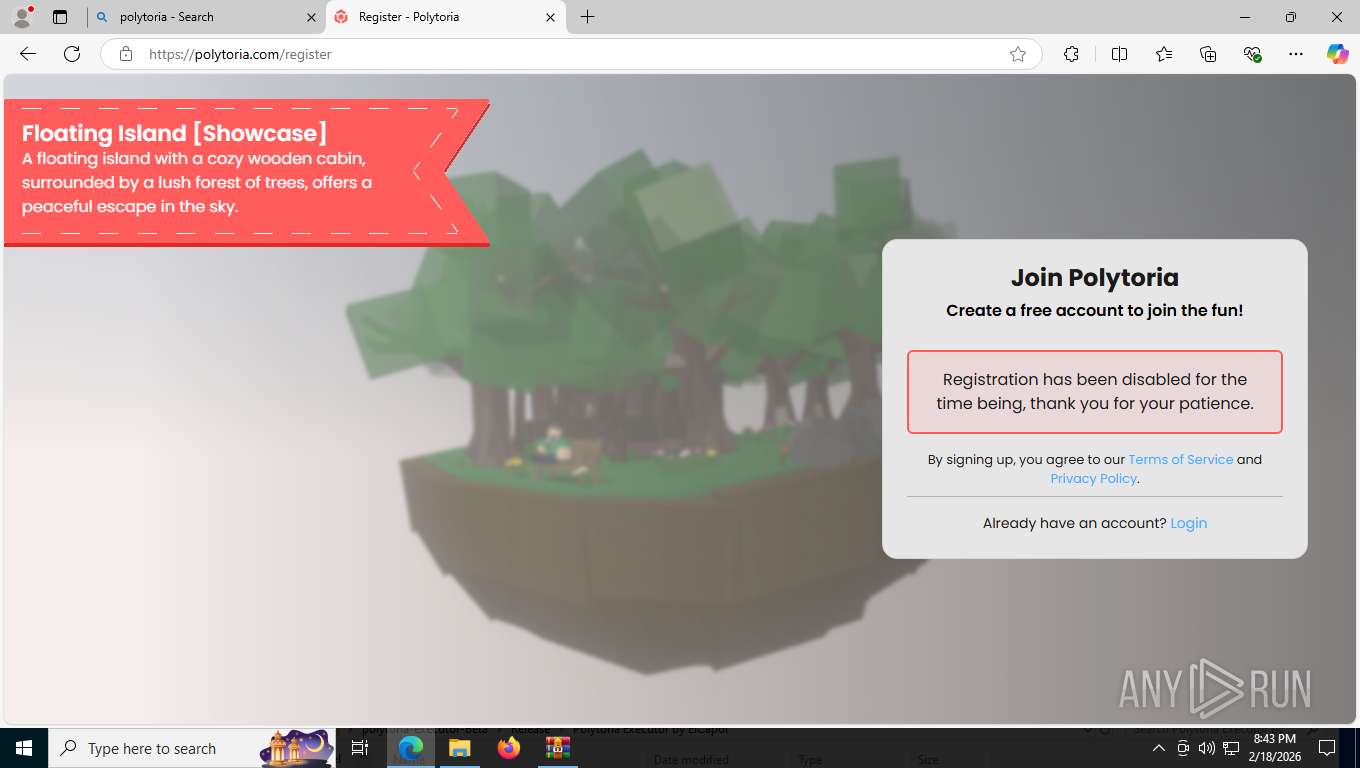Image resolution: width=1360 pixels, height=768 pixels.
Task: Add this page to favorites star
Action: click(x=1018, y=54)
